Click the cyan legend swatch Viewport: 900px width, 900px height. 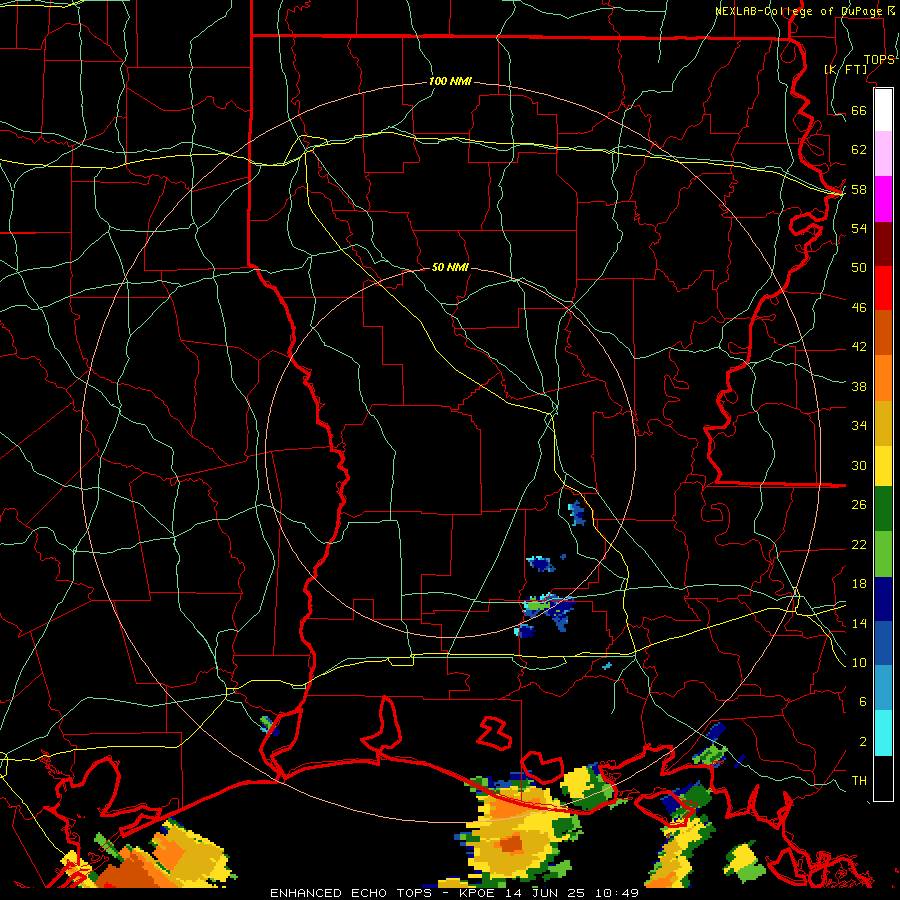pyautogui.click(x=883, y=733)
